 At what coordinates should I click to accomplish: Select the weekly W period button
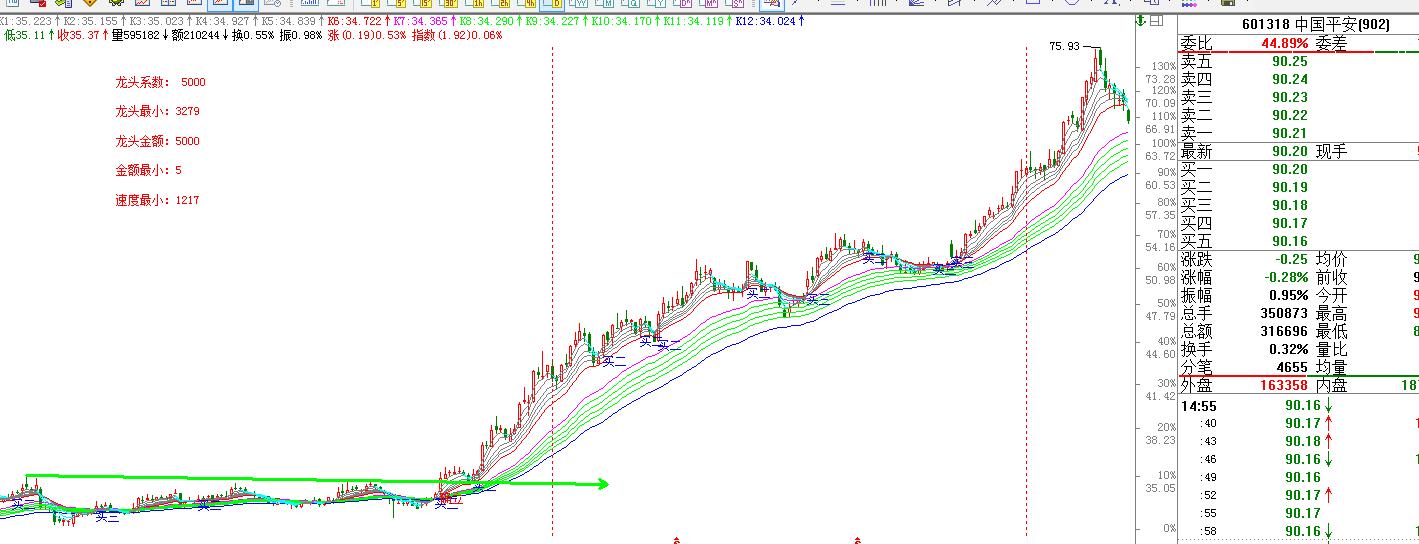click(x=578, y=4)
